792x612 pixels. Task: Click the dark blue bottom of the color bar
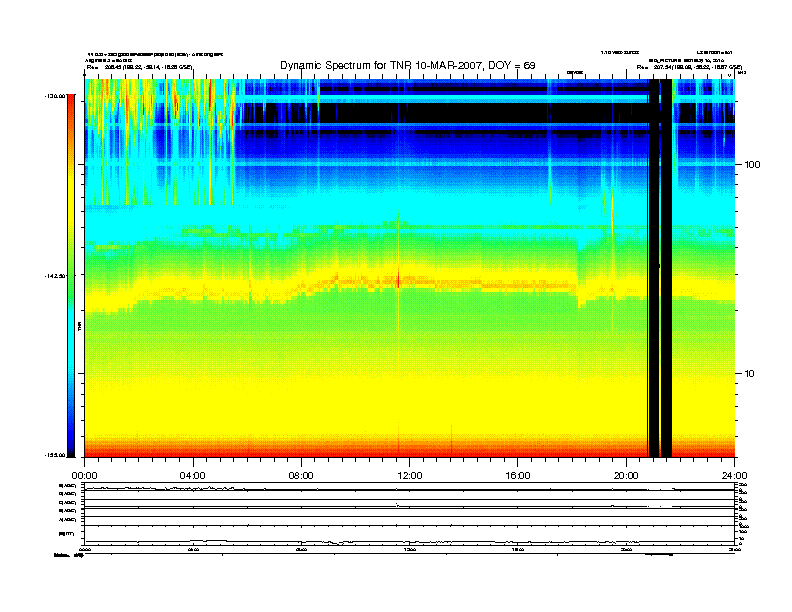[71, 444]
